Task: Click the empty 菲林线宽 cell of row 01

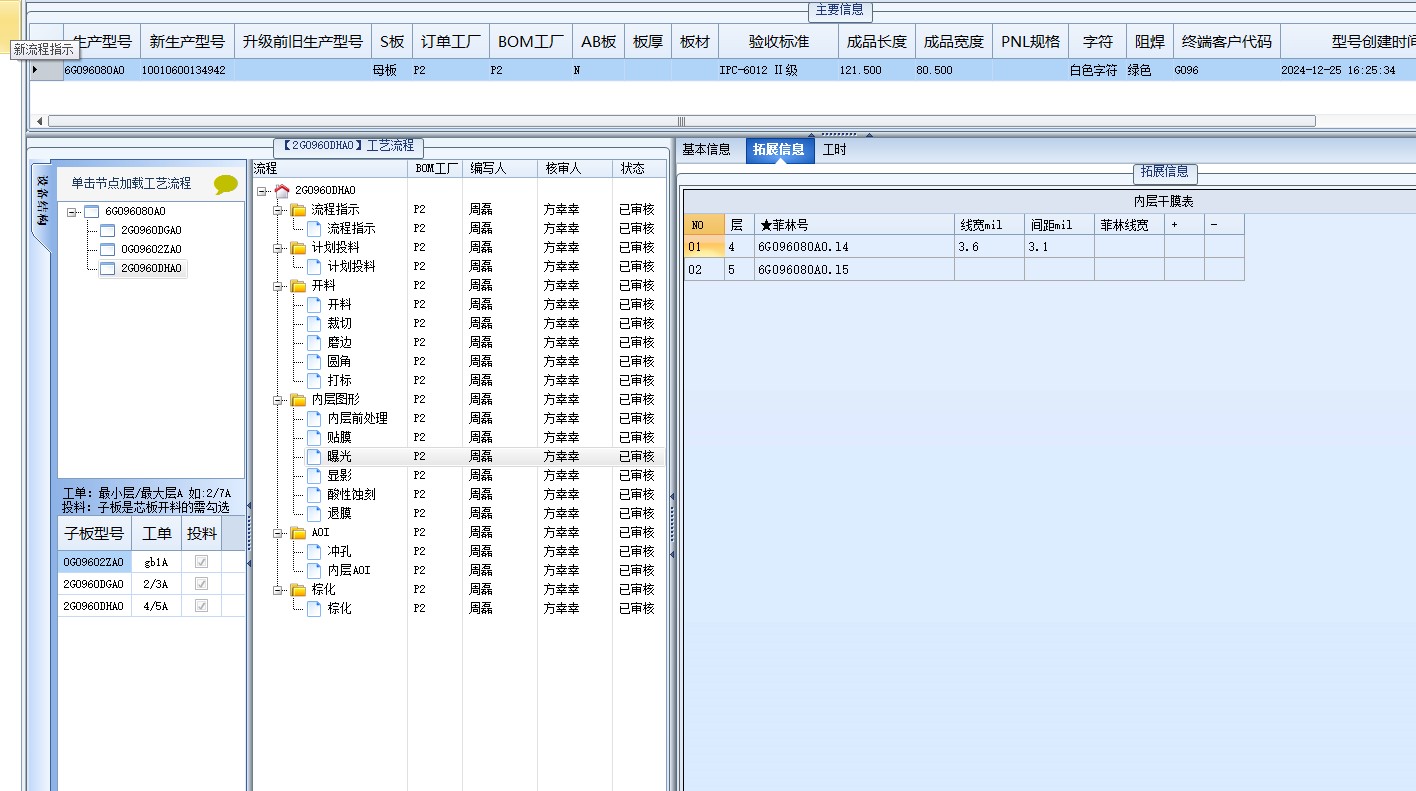Action: (1130, 247)
